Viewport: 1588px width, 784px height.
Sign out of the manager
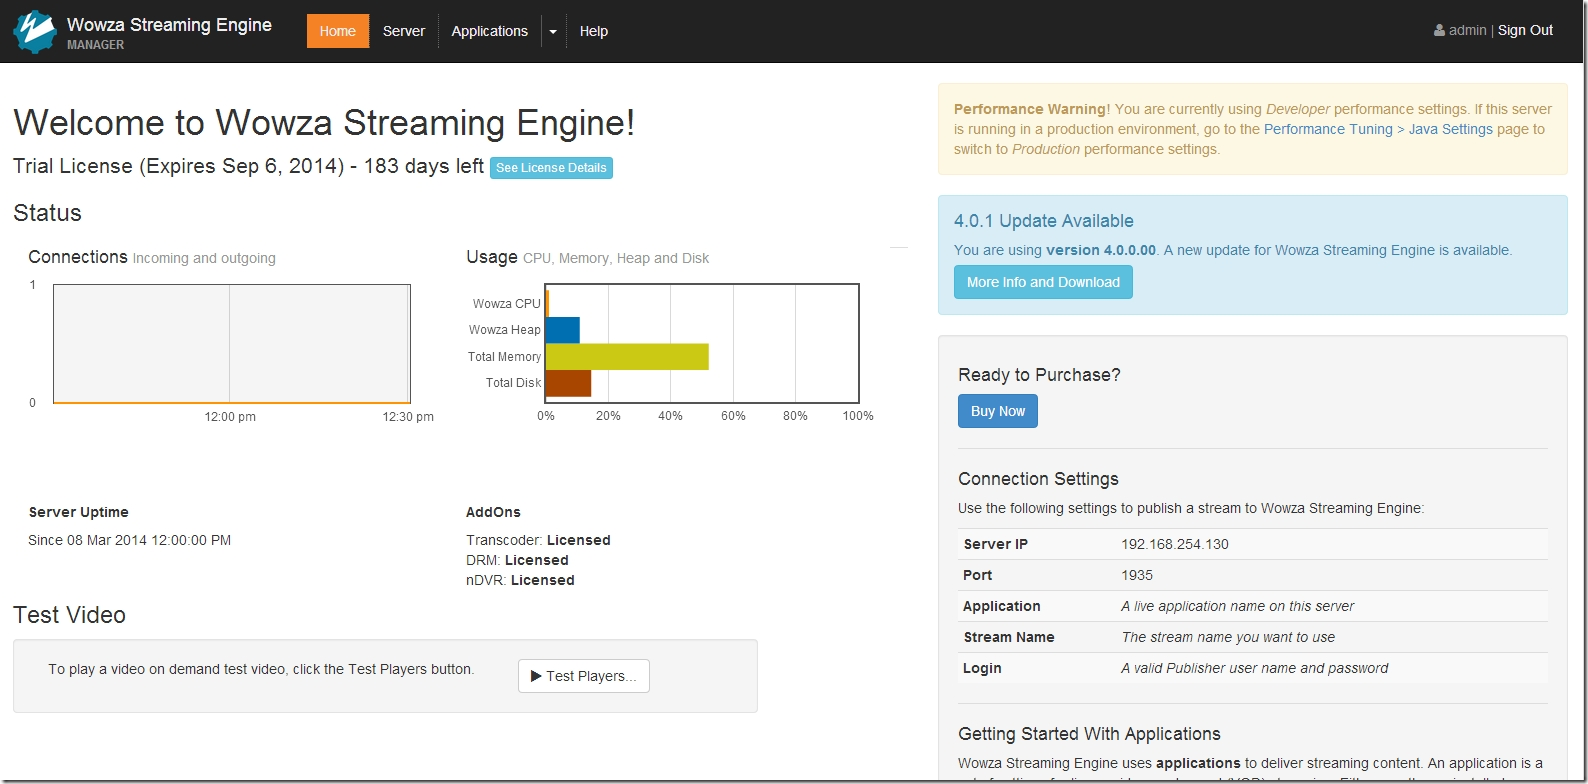point(1525,31)
